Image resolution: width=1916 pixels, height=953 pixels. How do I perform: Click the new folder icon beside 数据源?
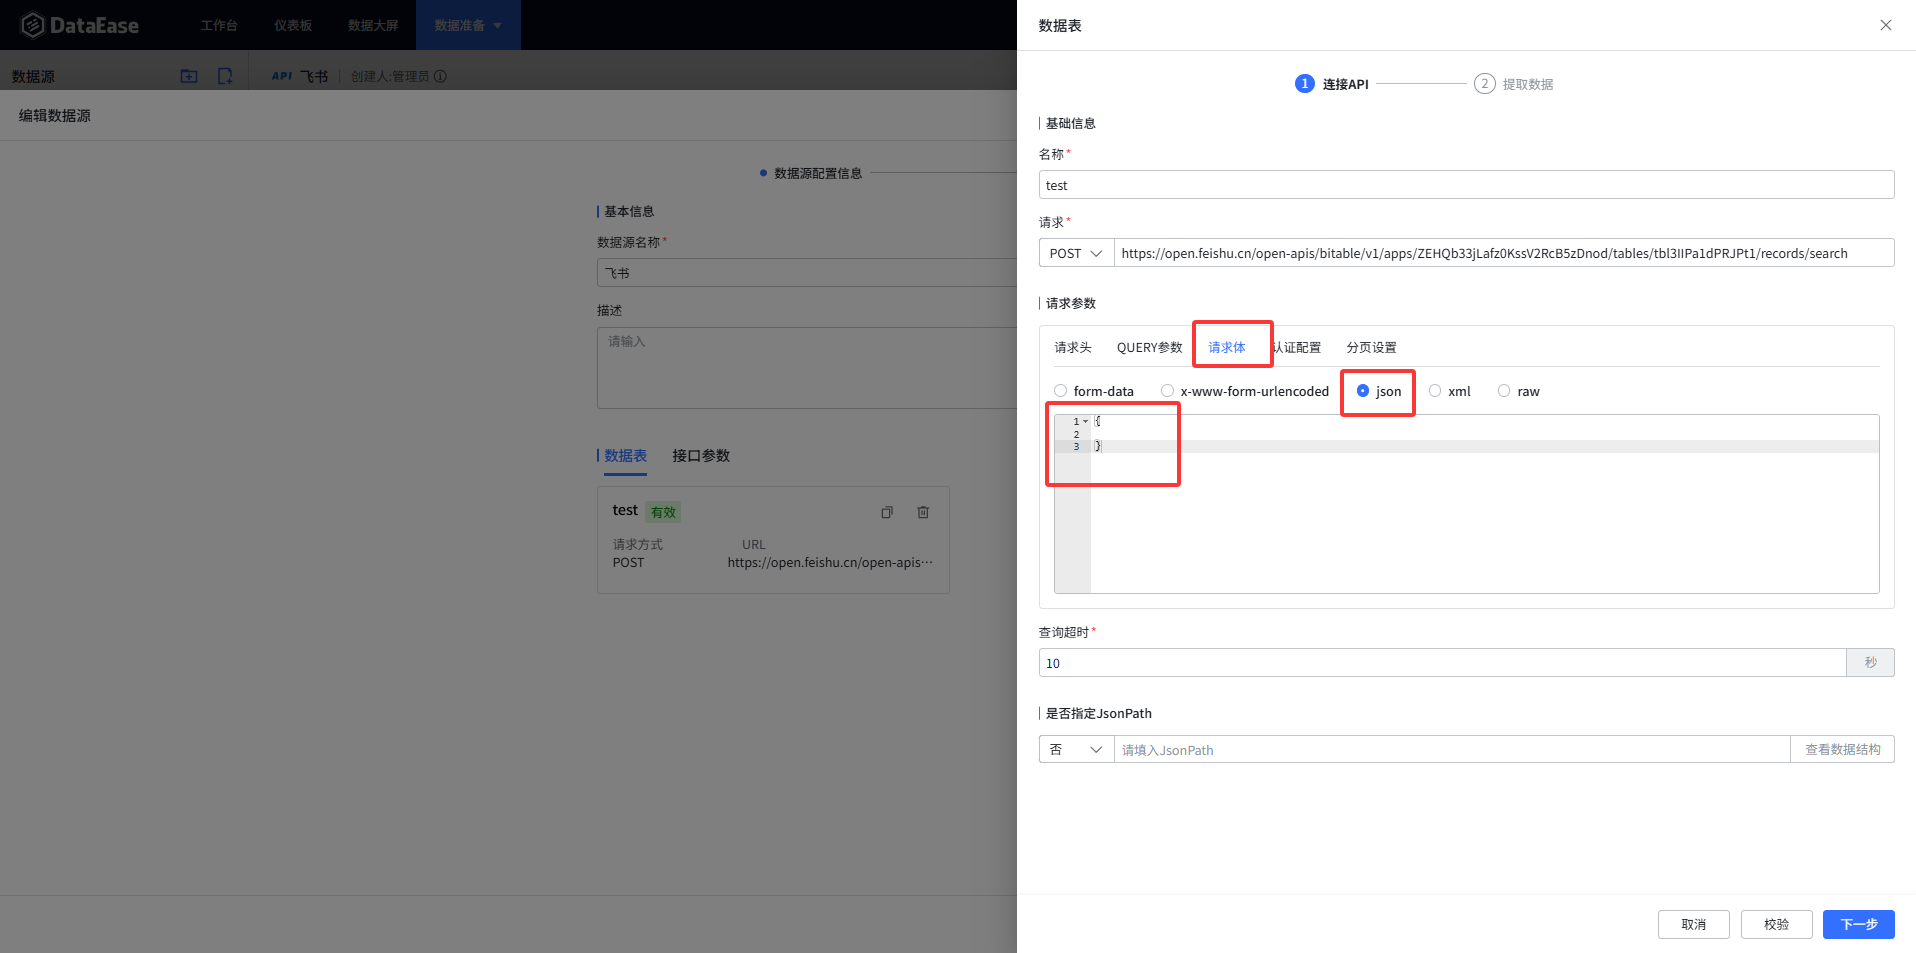(188, 75)
